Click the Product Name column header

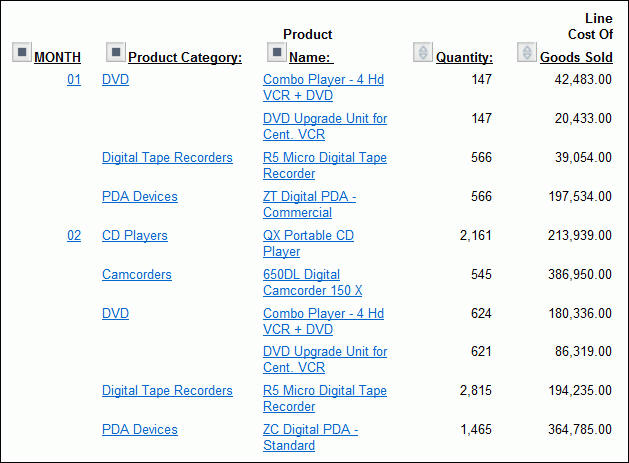(310, 58)
